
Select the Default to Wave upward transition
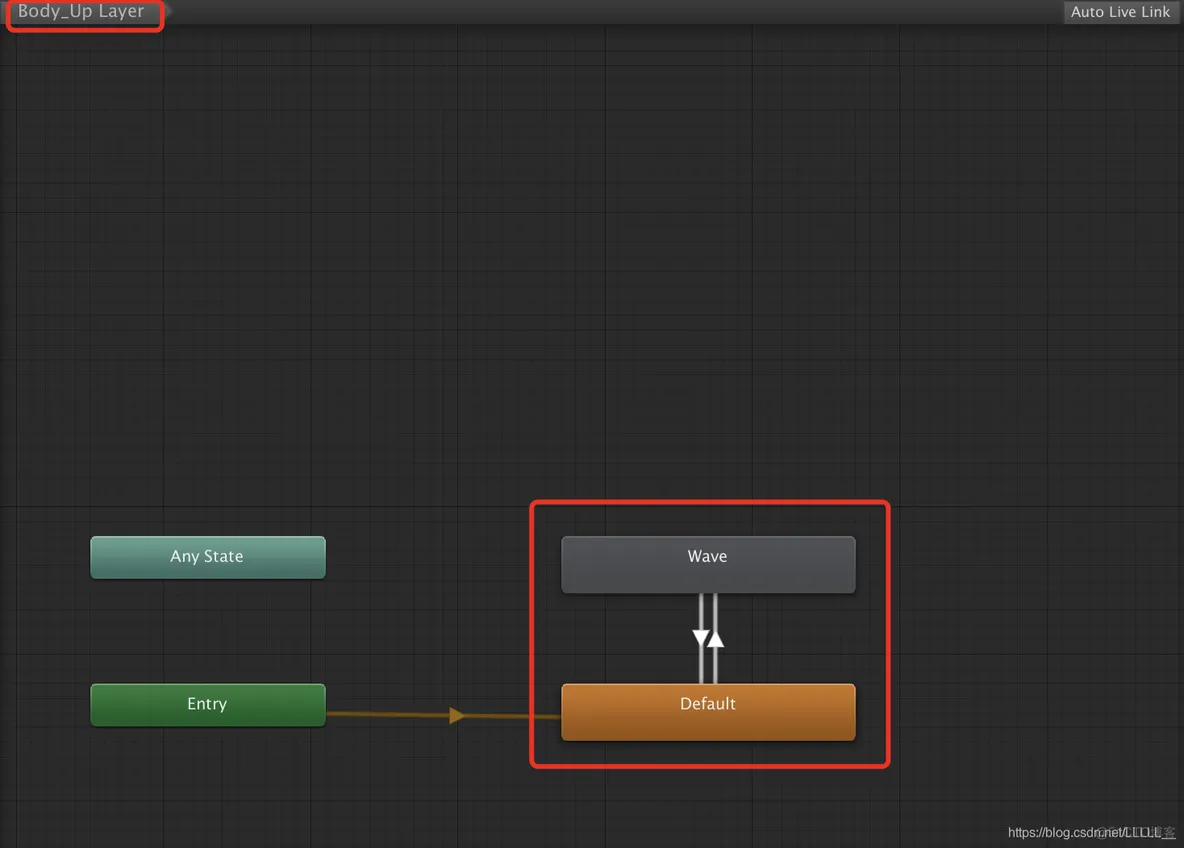pos(716,638)
